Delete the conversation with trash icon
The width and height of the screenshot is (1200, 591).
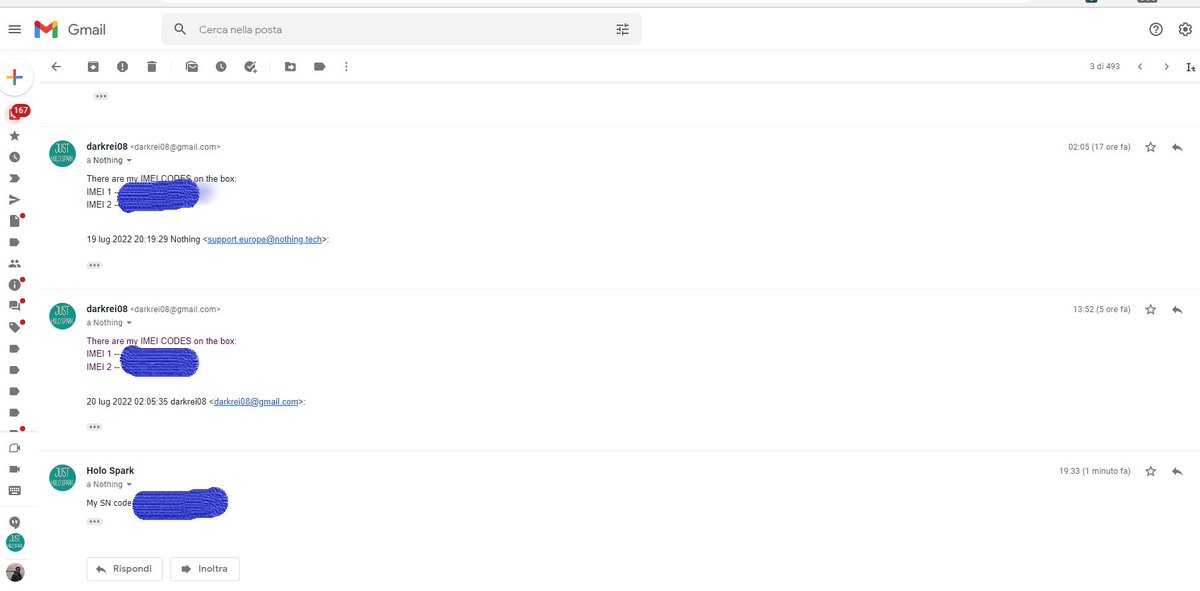151,67
